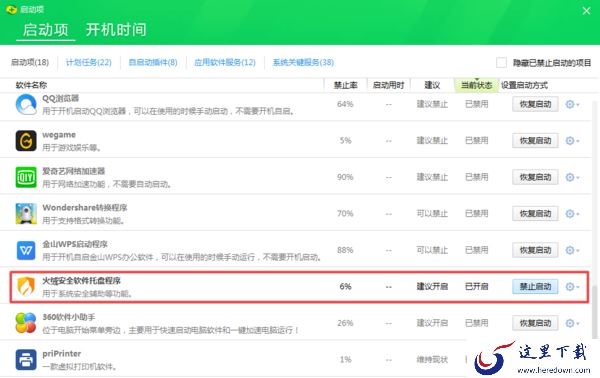This screenshot has width=600, height=378.
Task: Click the 360软件小助手 icon
Action: click(26, 323)
